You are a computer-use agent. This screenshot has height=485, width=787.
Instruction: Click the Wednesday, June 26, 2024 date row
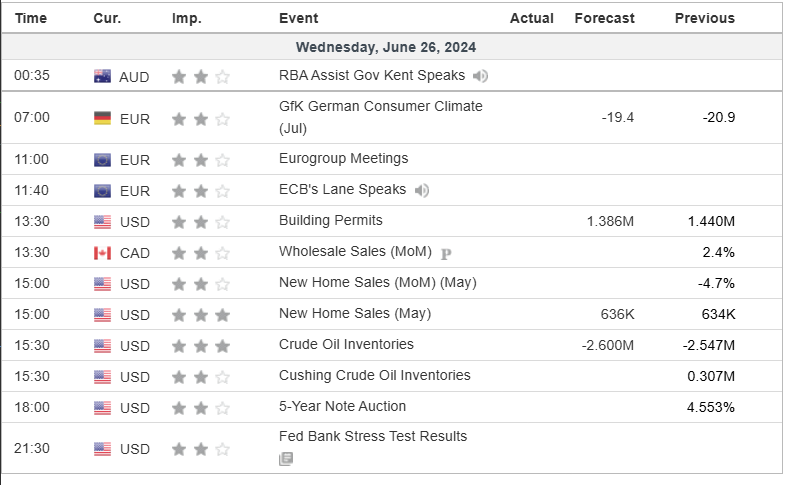coord(386,47)
